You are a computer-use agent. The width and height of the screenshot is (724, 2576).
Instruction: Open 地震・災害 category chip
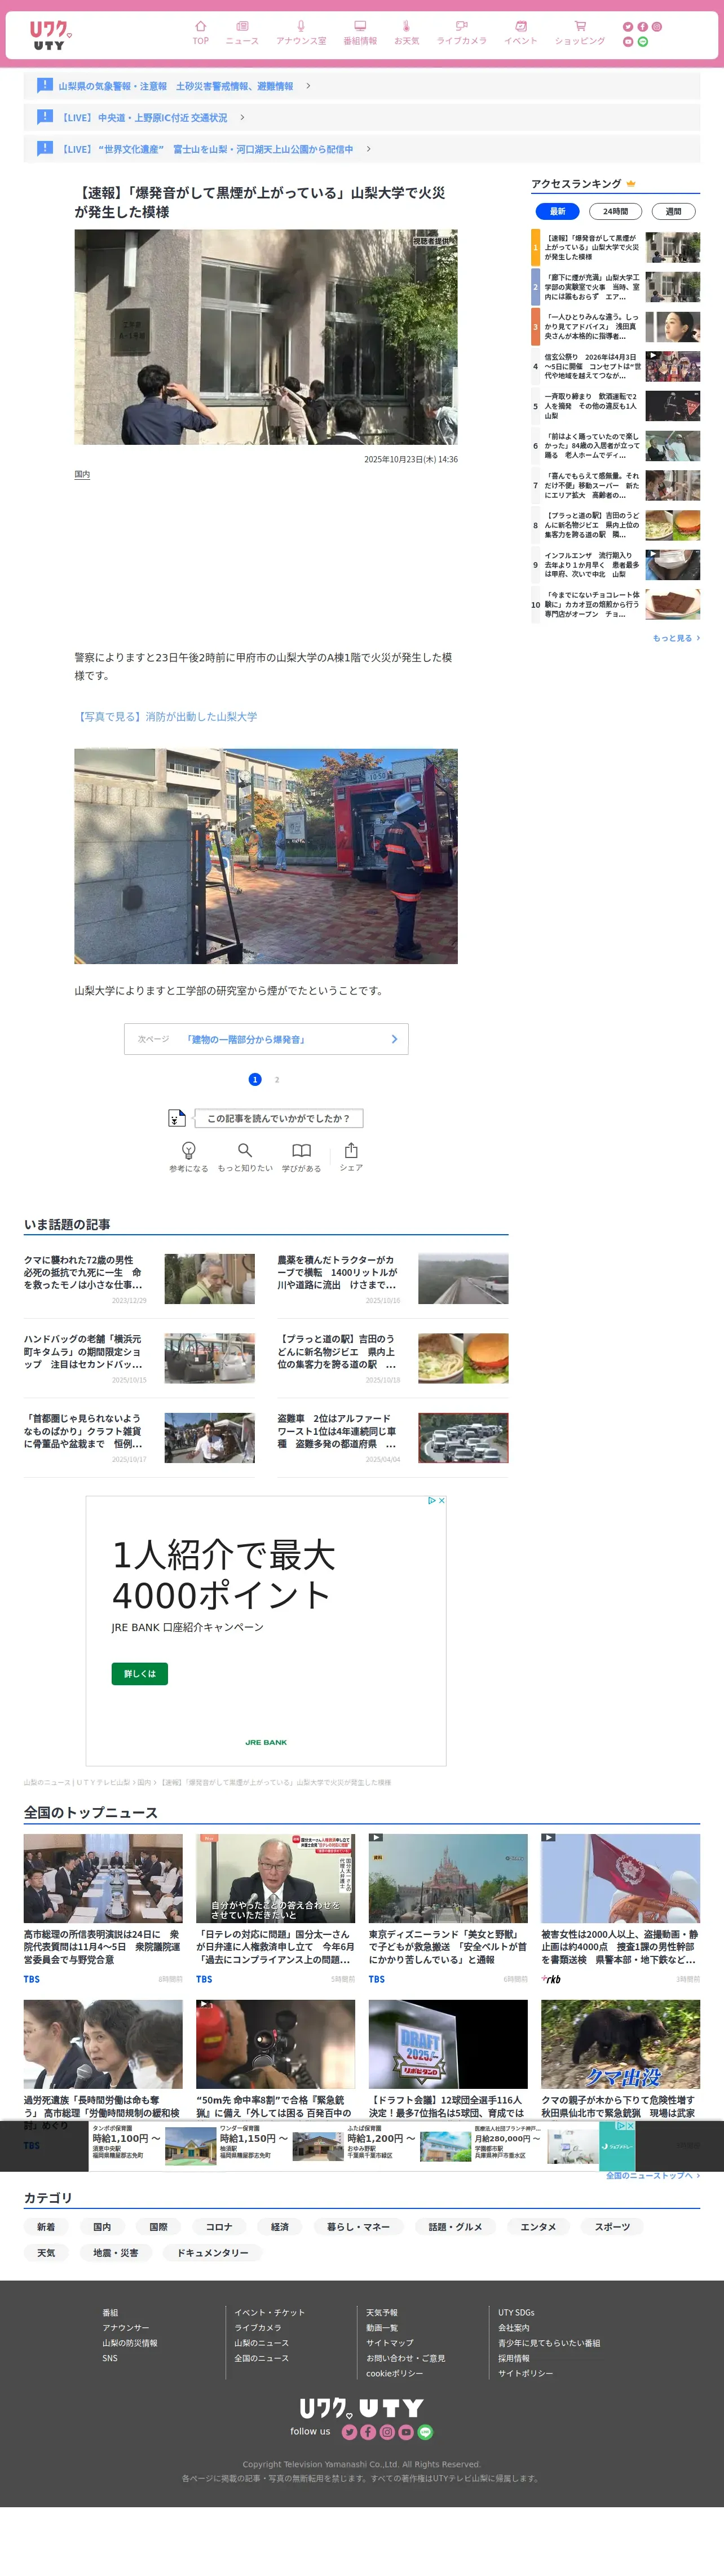point(116,2253)
